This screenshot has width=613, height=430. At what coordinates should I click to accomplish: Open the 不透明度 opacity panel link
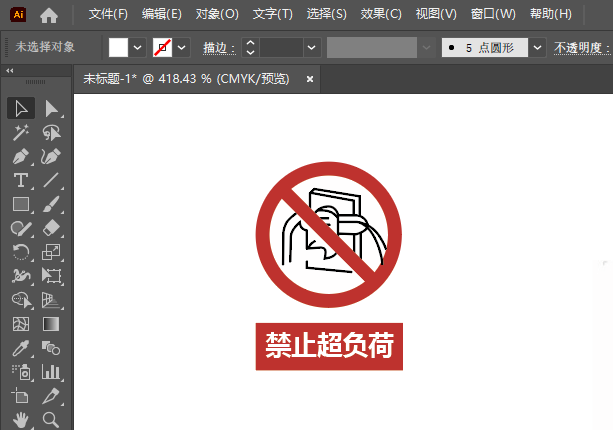click(582, 48)
